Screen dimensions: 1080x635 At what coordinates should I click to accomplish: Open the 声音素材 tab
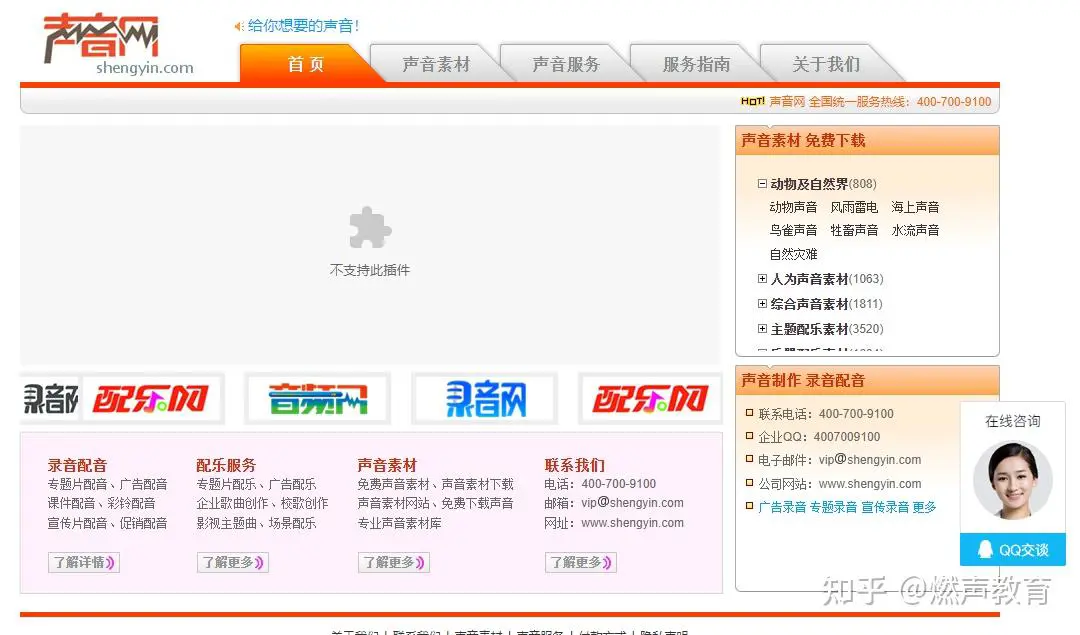click(436, 64)
